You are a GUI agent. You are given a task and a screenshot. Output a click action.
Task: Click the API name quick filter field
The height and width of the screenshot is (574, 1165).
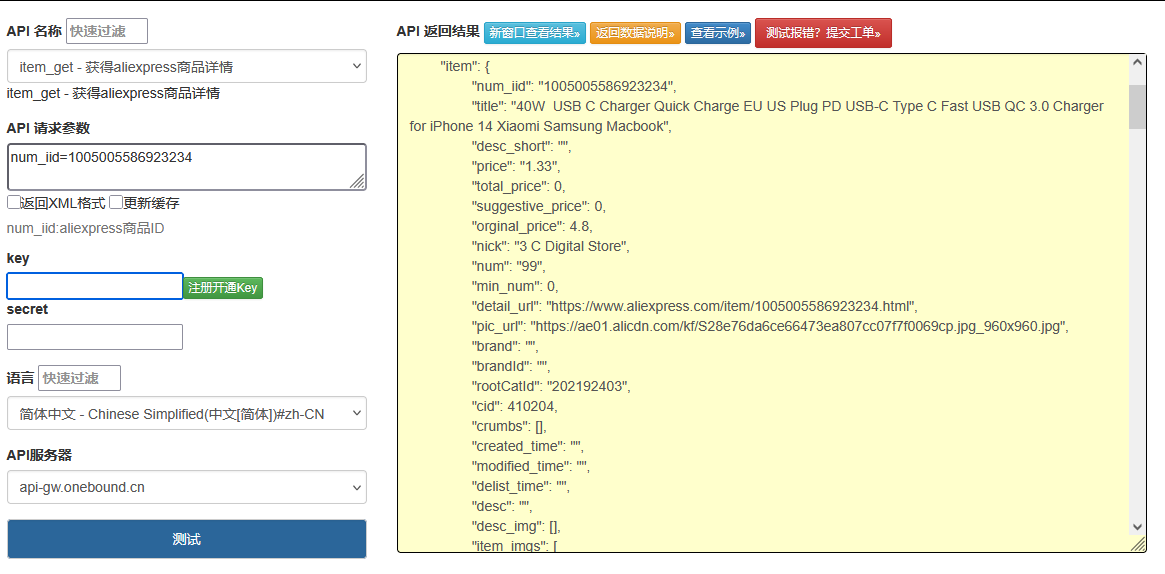point(107,30)
